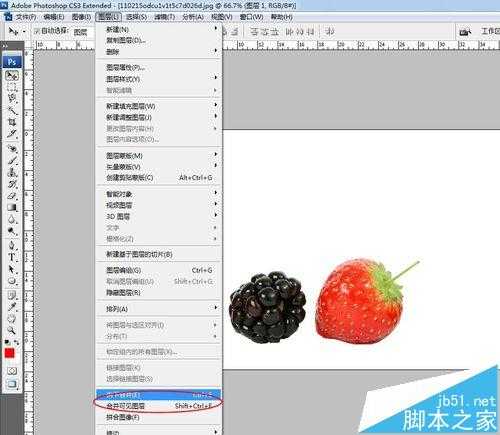500x435 pixels.
Task: Select the Type tool (T)
Action: coord(12,257)
